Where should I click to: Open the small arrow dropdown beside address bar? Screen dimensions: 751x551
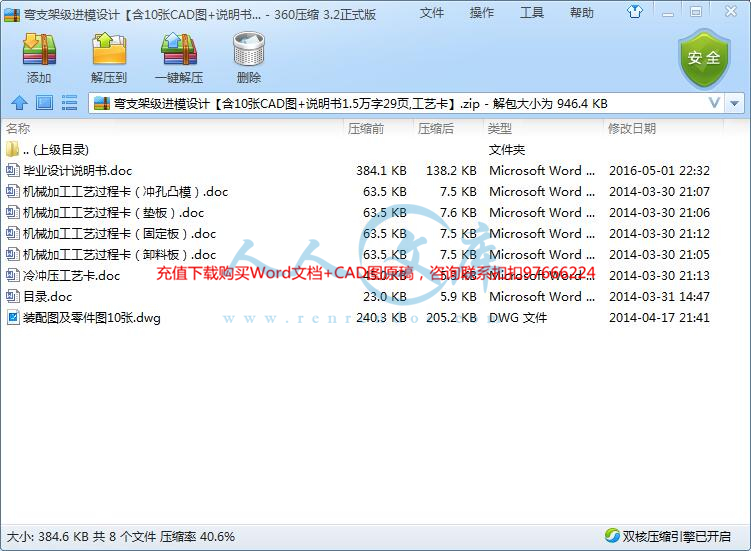pyautogui.click(x=735, y=103)
